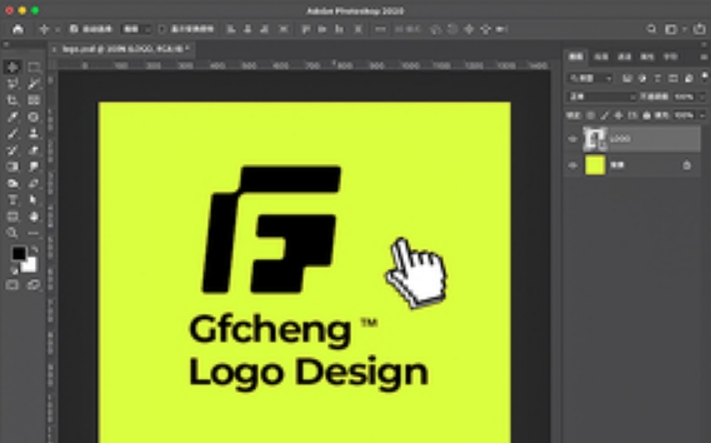Select the Frame tool
The image size is (711, 443).
click(34, 100)
